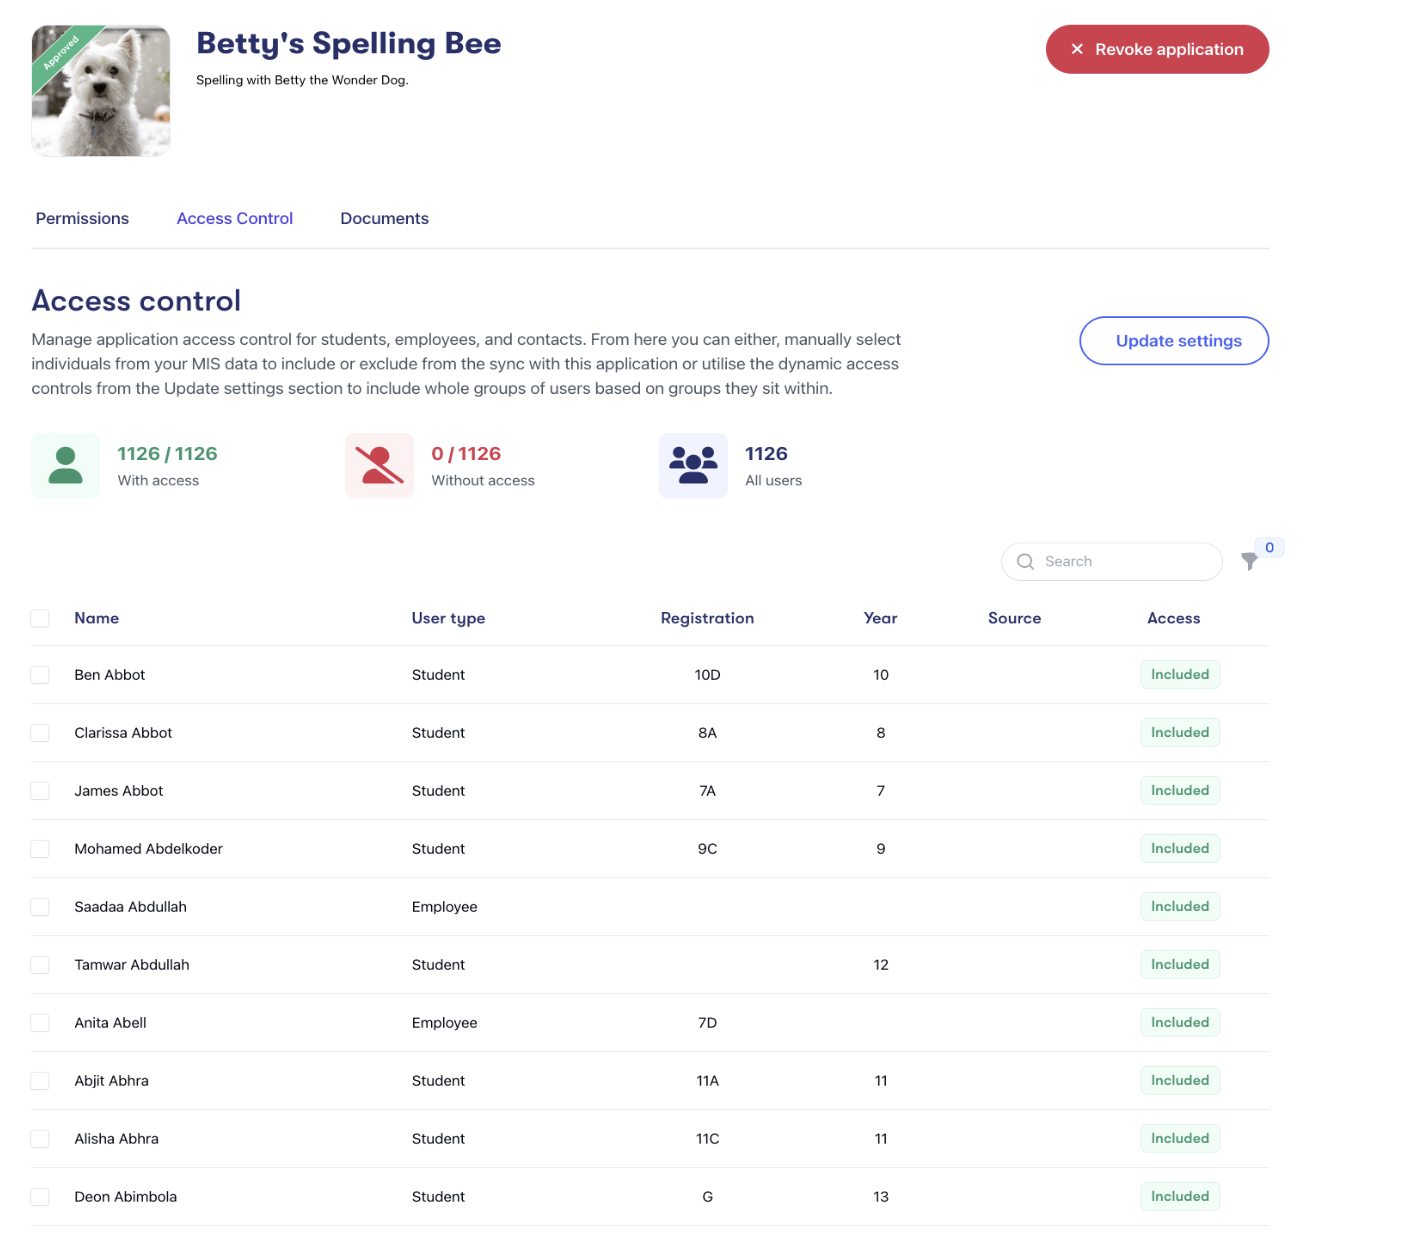Click the Included badge for Anita Abell
Viewport: 1416px width, 1244px height.
(1180, 1023)
